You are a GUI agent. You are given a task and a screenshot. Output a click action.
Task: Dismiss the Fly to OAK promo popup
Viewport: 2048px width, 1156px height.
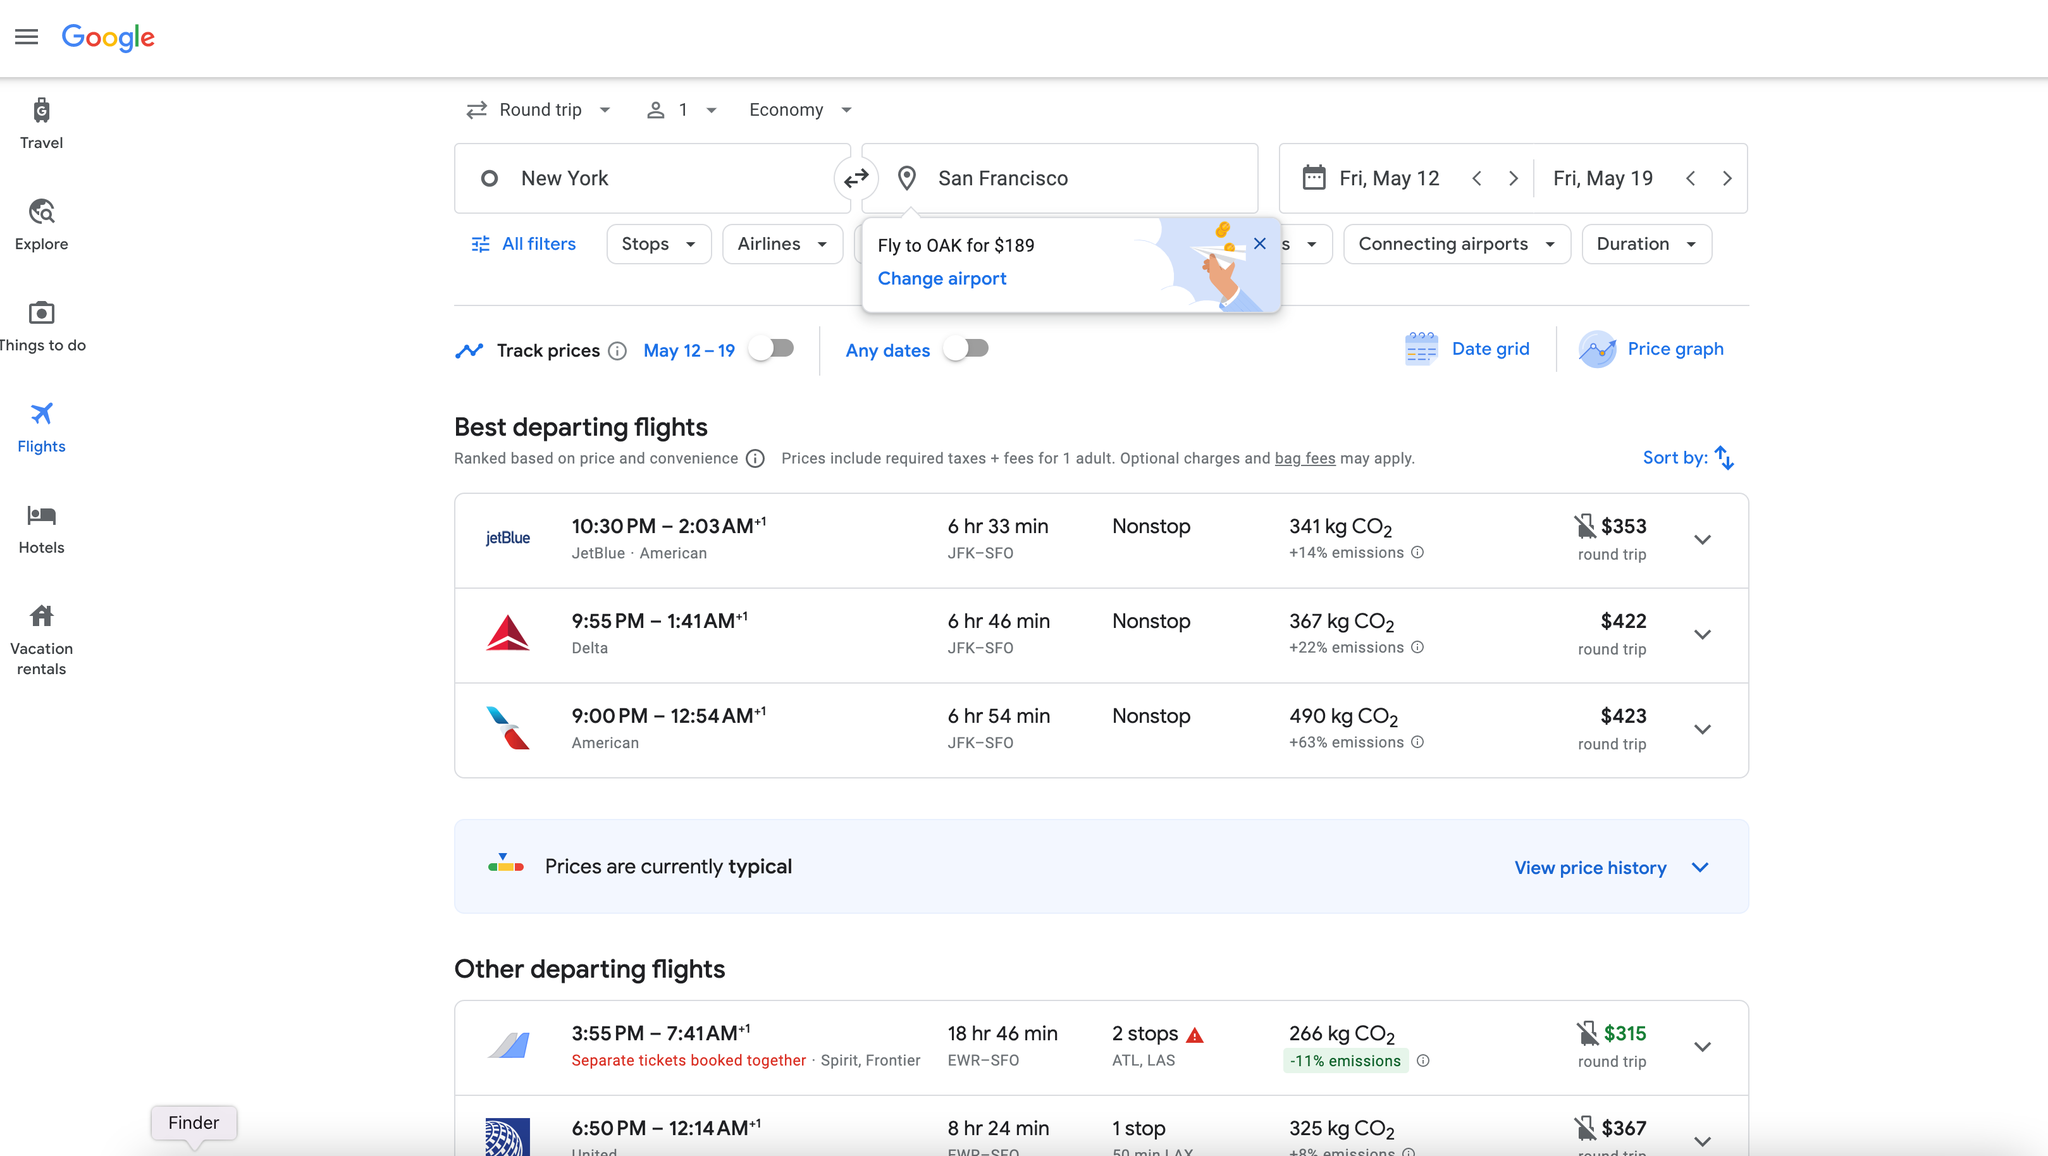point(1259,243)
